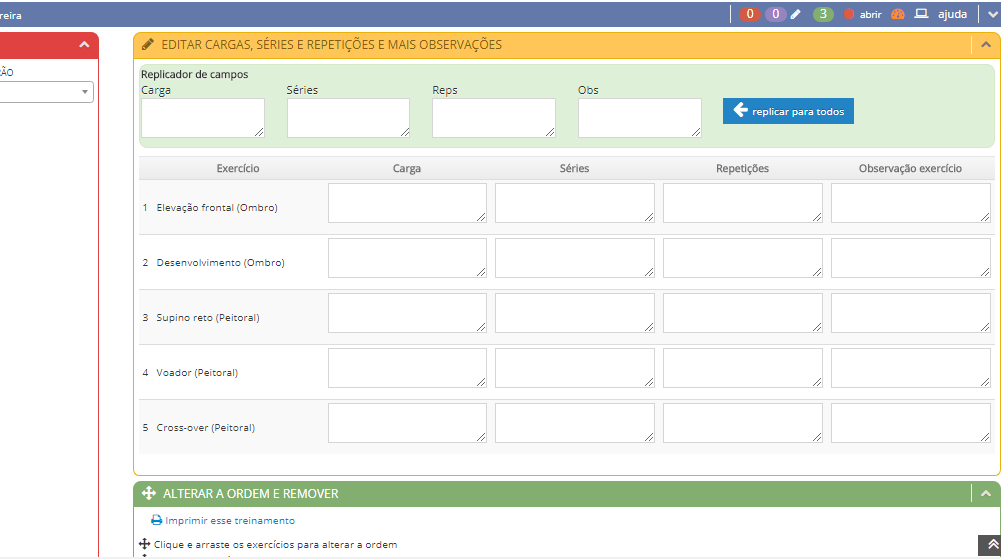Image resolution: width=1001 pixels, height=559 pixels.
Task: Collapse the Editar Cargas yellow panel
Action: pyautogui.click(x=985, y=45)
